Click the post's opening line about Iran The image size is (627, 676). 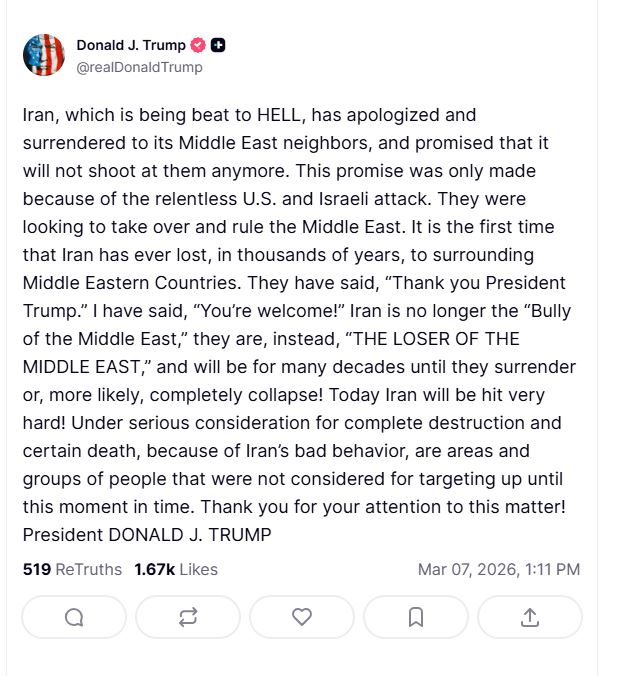coord(248,115)
